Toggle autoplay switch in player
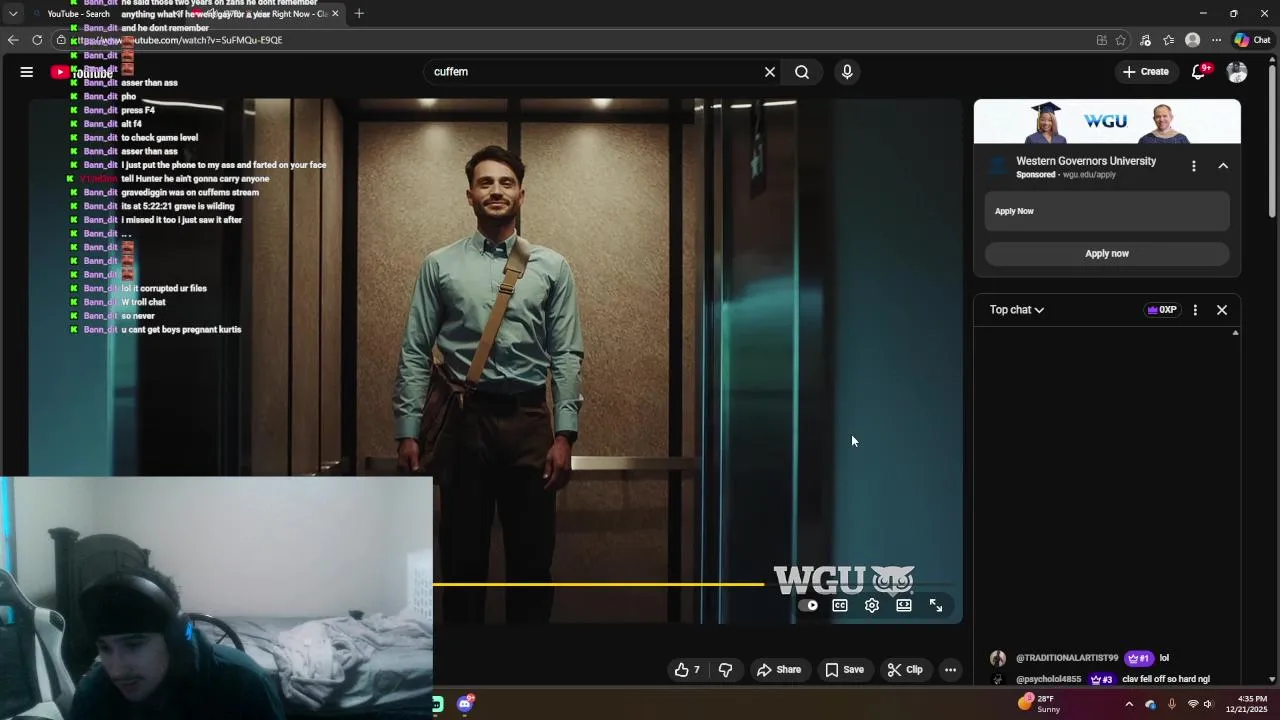Image resolution: width=1280 pixels, height=720 pixels. [809, 605]
